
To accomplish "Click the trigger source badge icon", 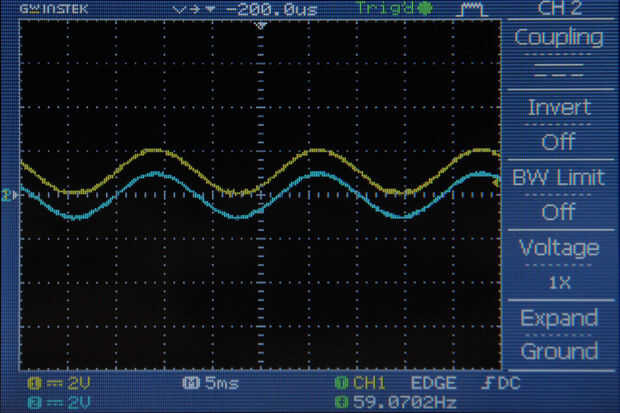I will (x=341, y=383).
